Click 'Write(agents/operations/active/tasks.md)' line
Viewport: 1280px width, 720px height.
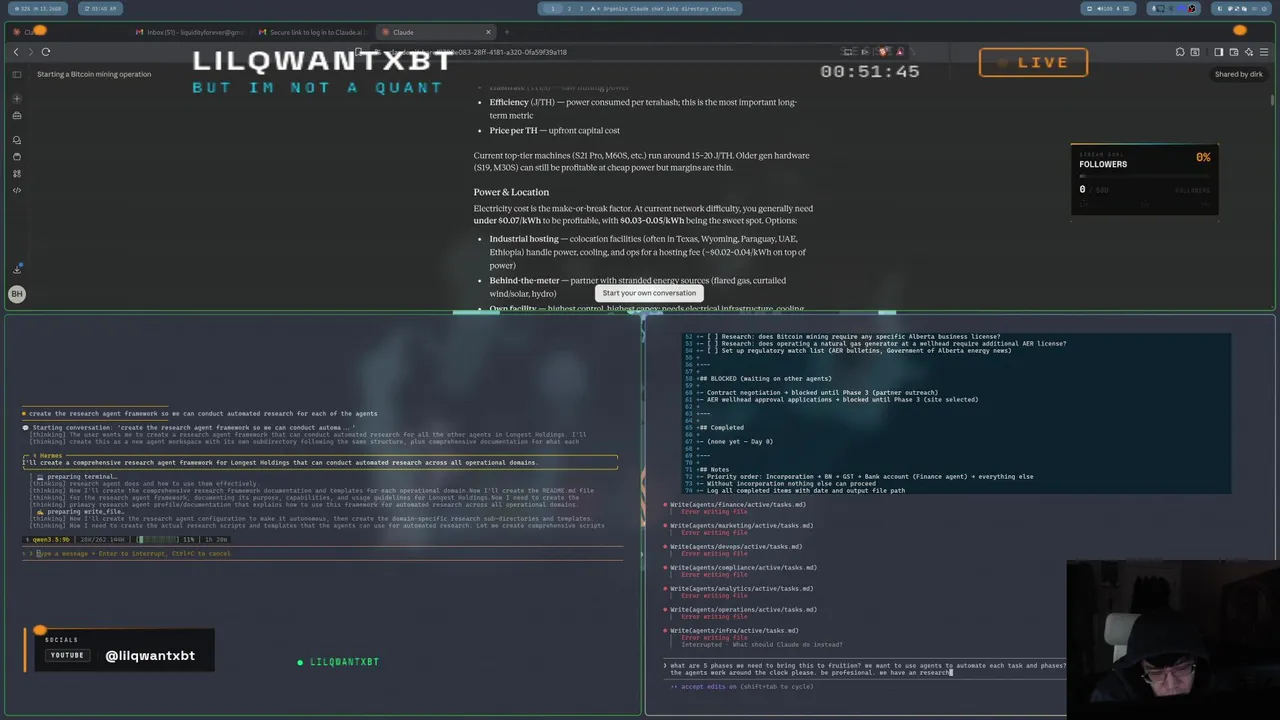(743, 610)
